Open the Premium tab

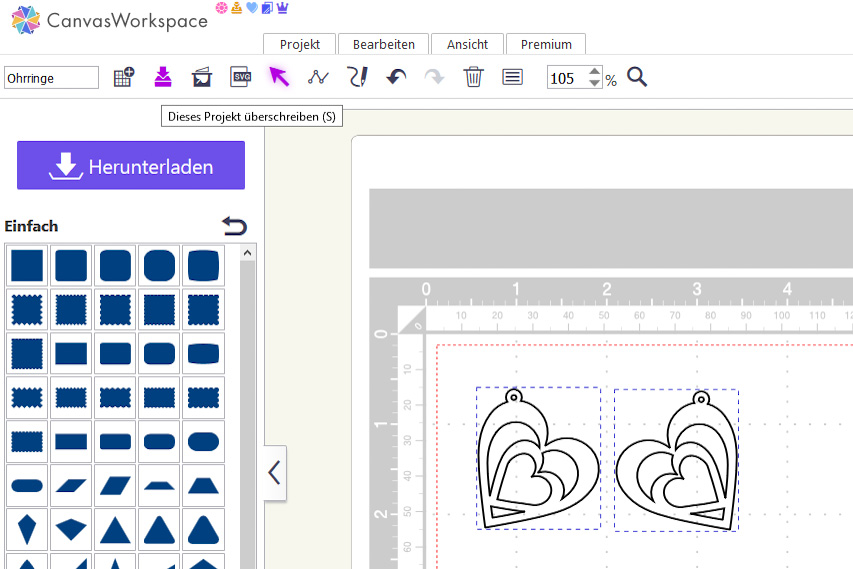pyautogui.click(x=546, y=44)
